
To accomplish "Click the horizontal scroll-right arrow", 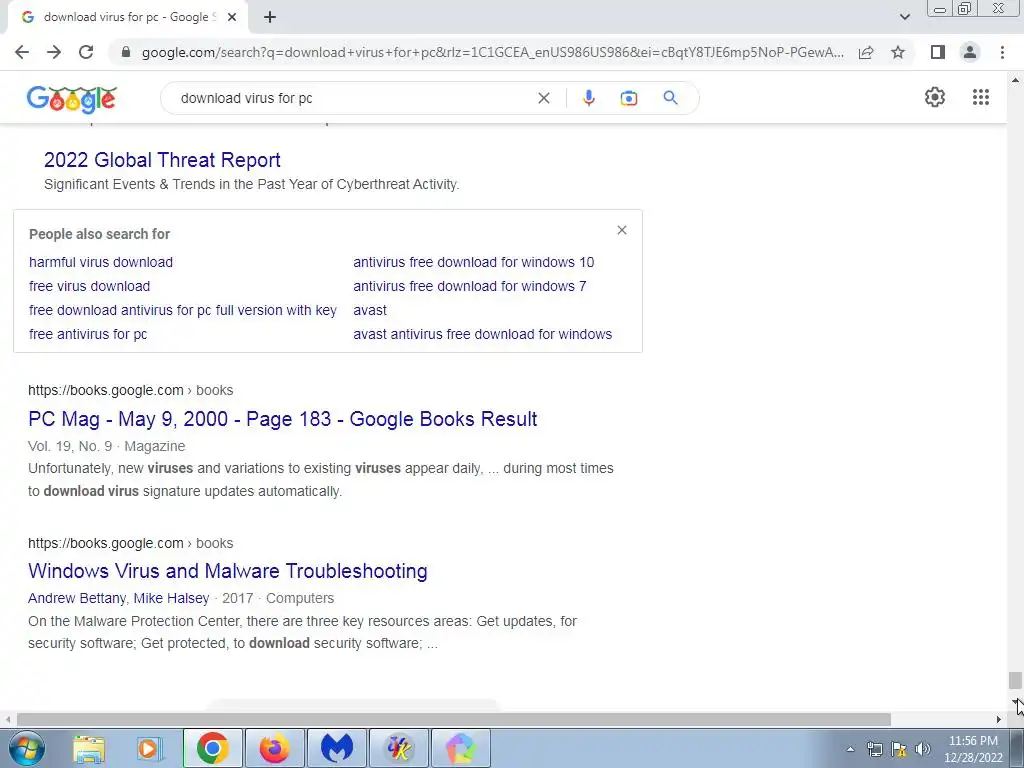I will coord(999,719).
